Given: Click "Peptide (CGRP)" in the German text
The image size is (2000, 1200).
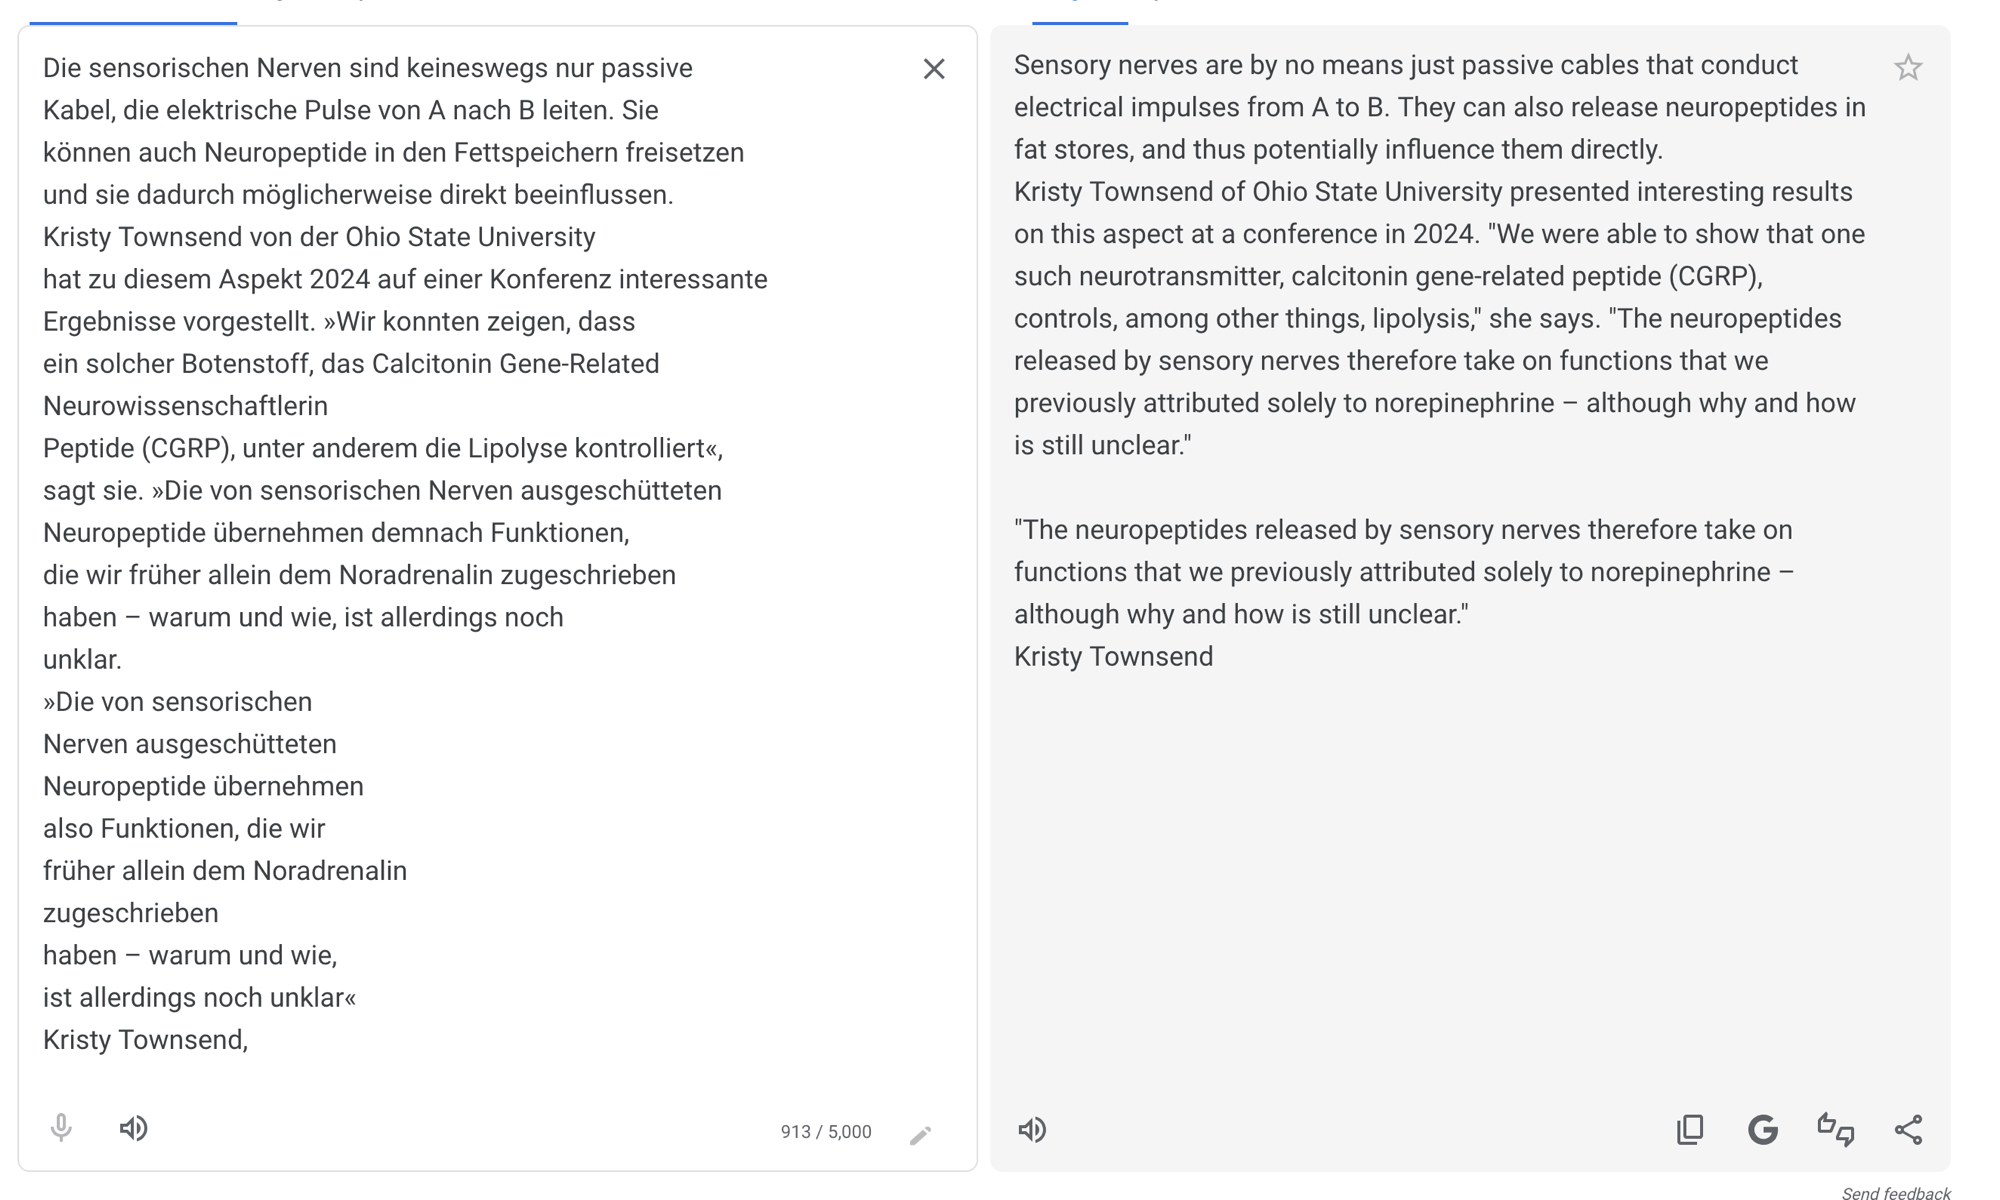Looking at the screenshot, I should coord(137,448).
